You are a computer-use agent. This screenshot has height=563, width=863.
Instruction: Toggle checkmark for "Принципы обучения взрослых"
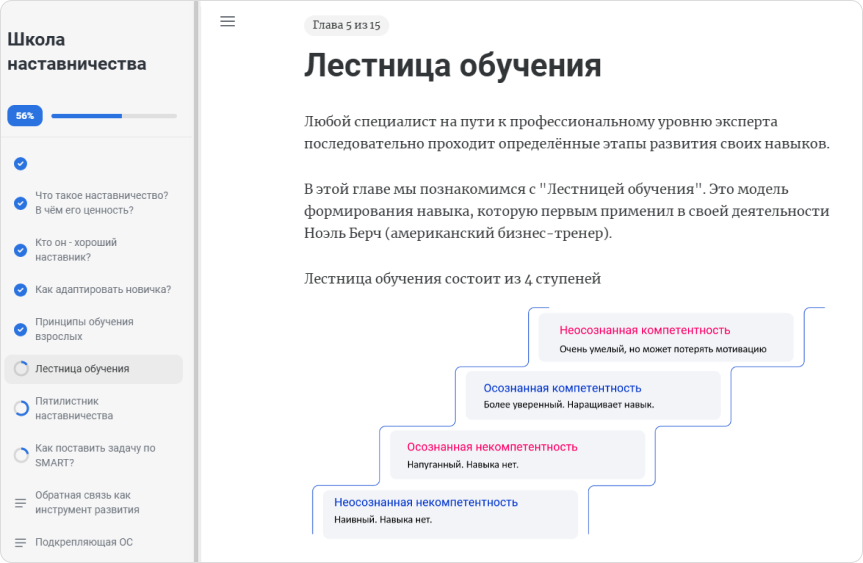(20, 329)
